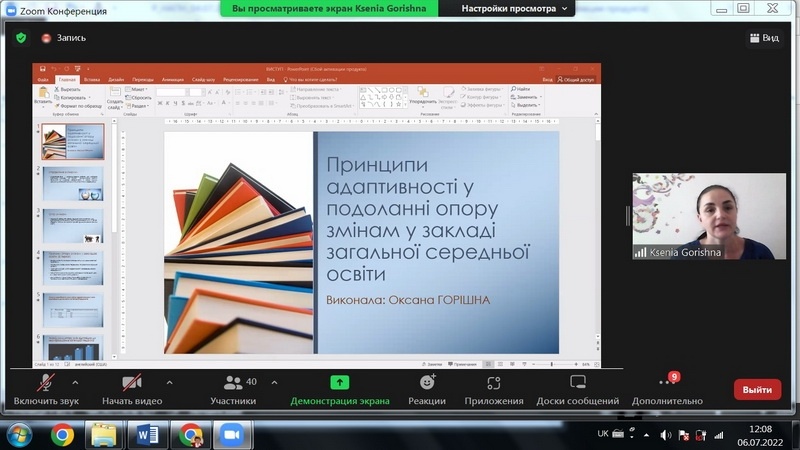Image resolution: width=800 pixels, height=450 pixels.
Task: Select the Главная tab in PowerPoint ribbon
Action: [x=68, y=79]
